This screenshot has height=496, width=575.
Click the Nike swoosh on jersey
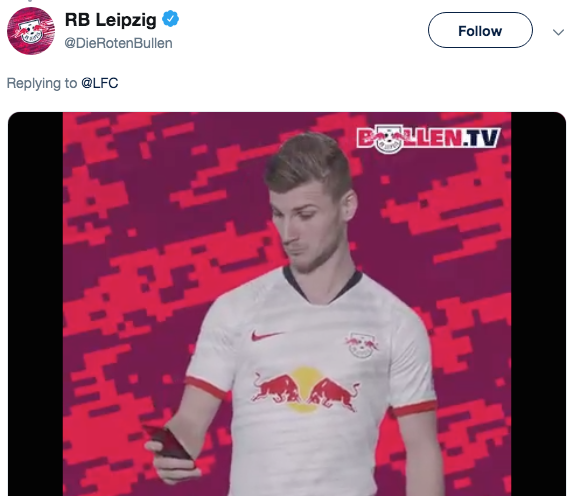point(266,335)
